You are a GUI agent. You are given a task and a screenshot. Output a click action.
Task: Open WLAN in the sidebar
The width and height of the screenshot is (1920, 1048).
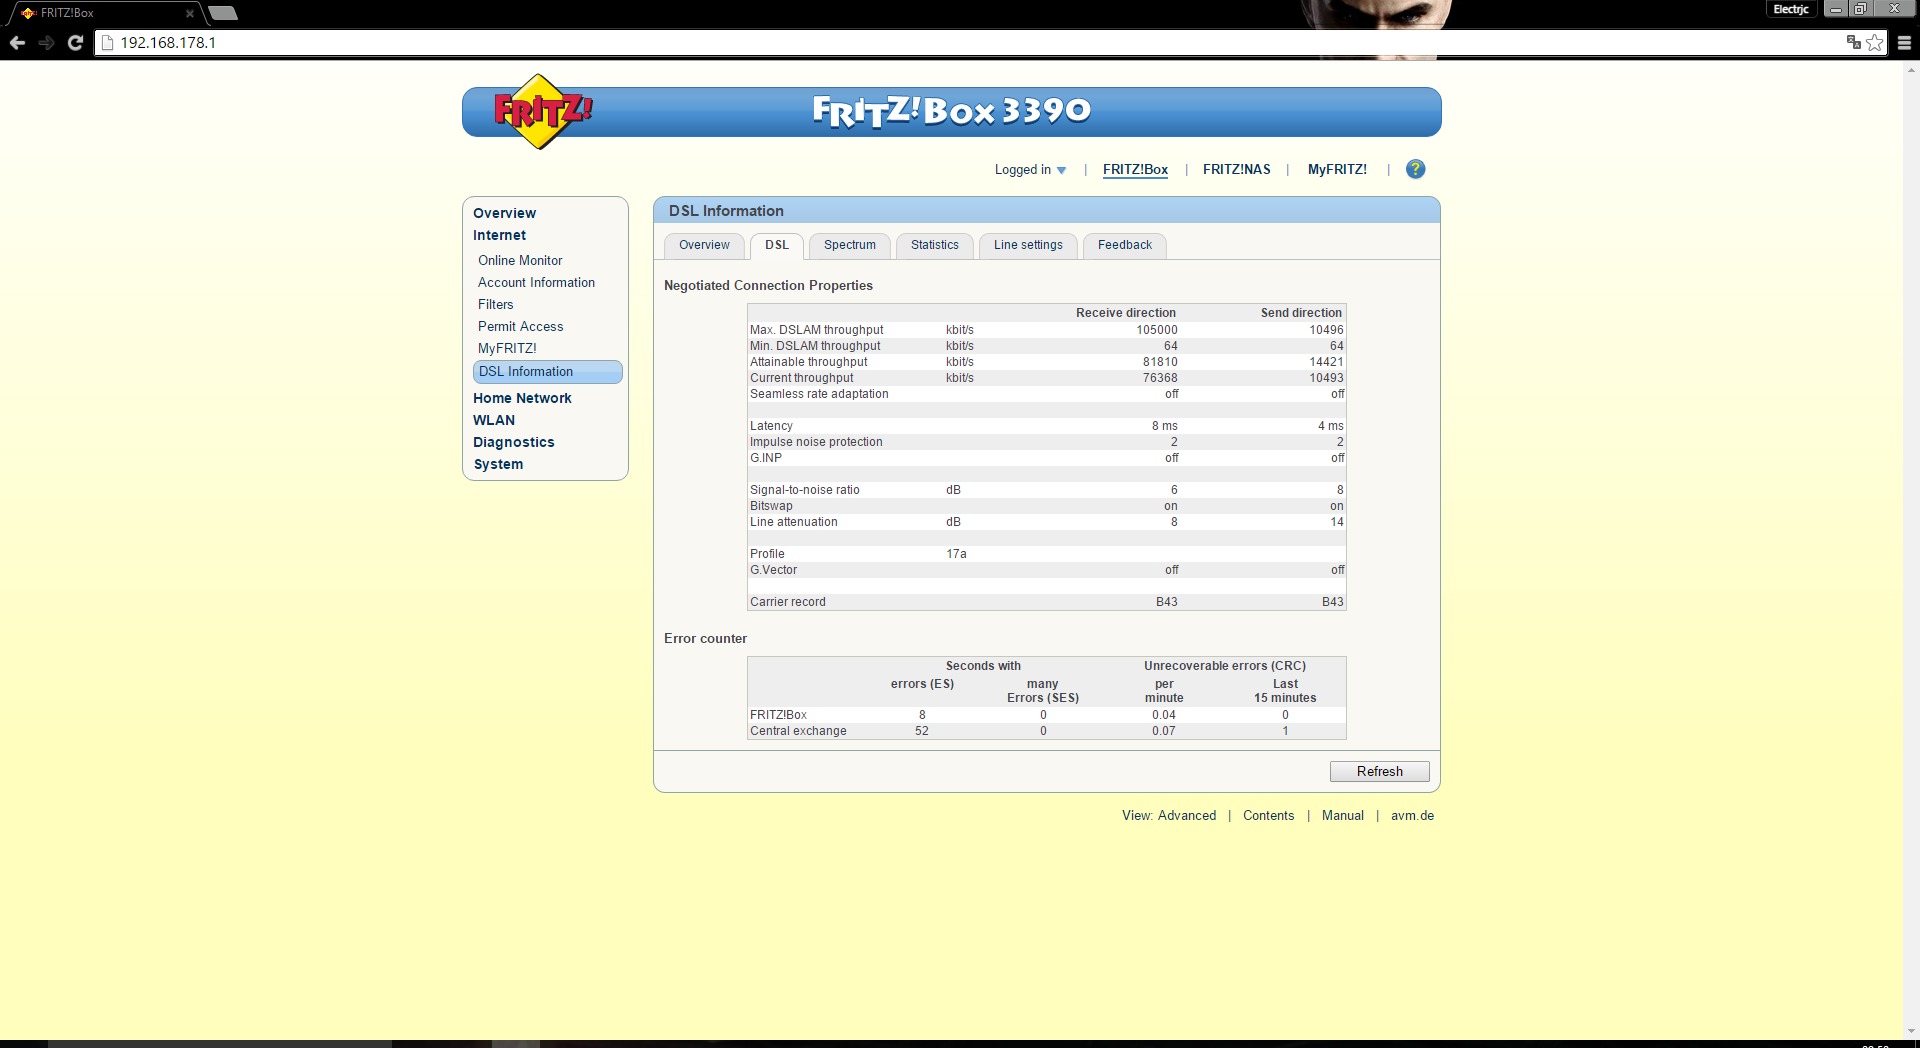494,420
